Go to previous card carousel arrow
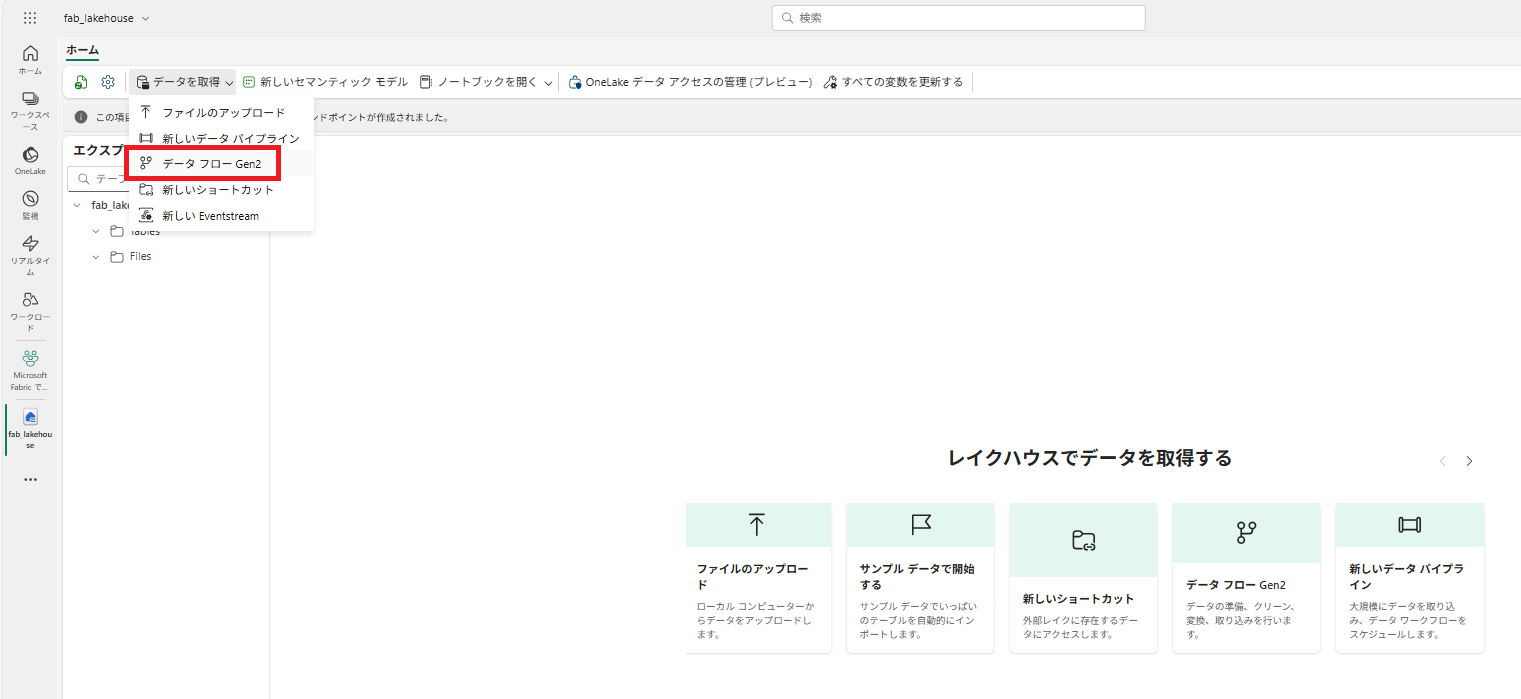 (1442, 461)
